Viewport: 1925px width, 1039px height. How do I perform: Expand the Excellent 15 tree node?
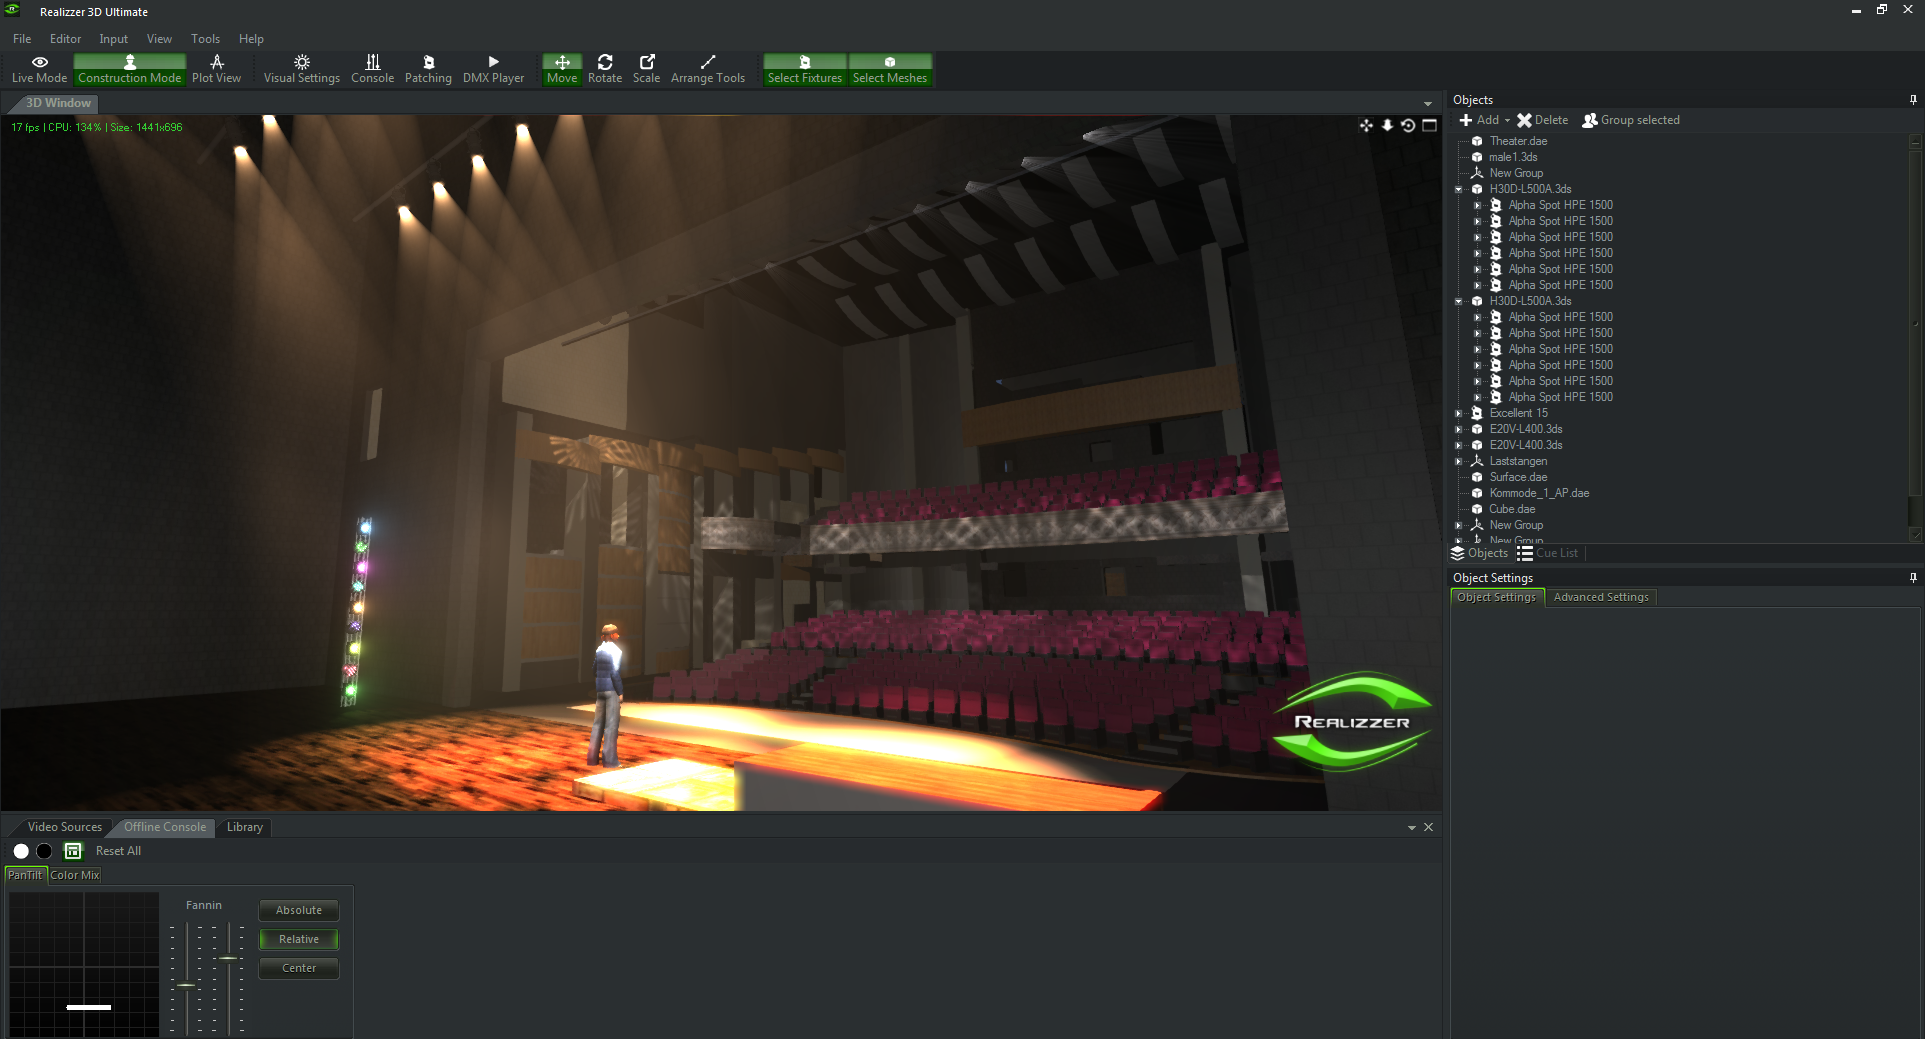point(1459,413)
